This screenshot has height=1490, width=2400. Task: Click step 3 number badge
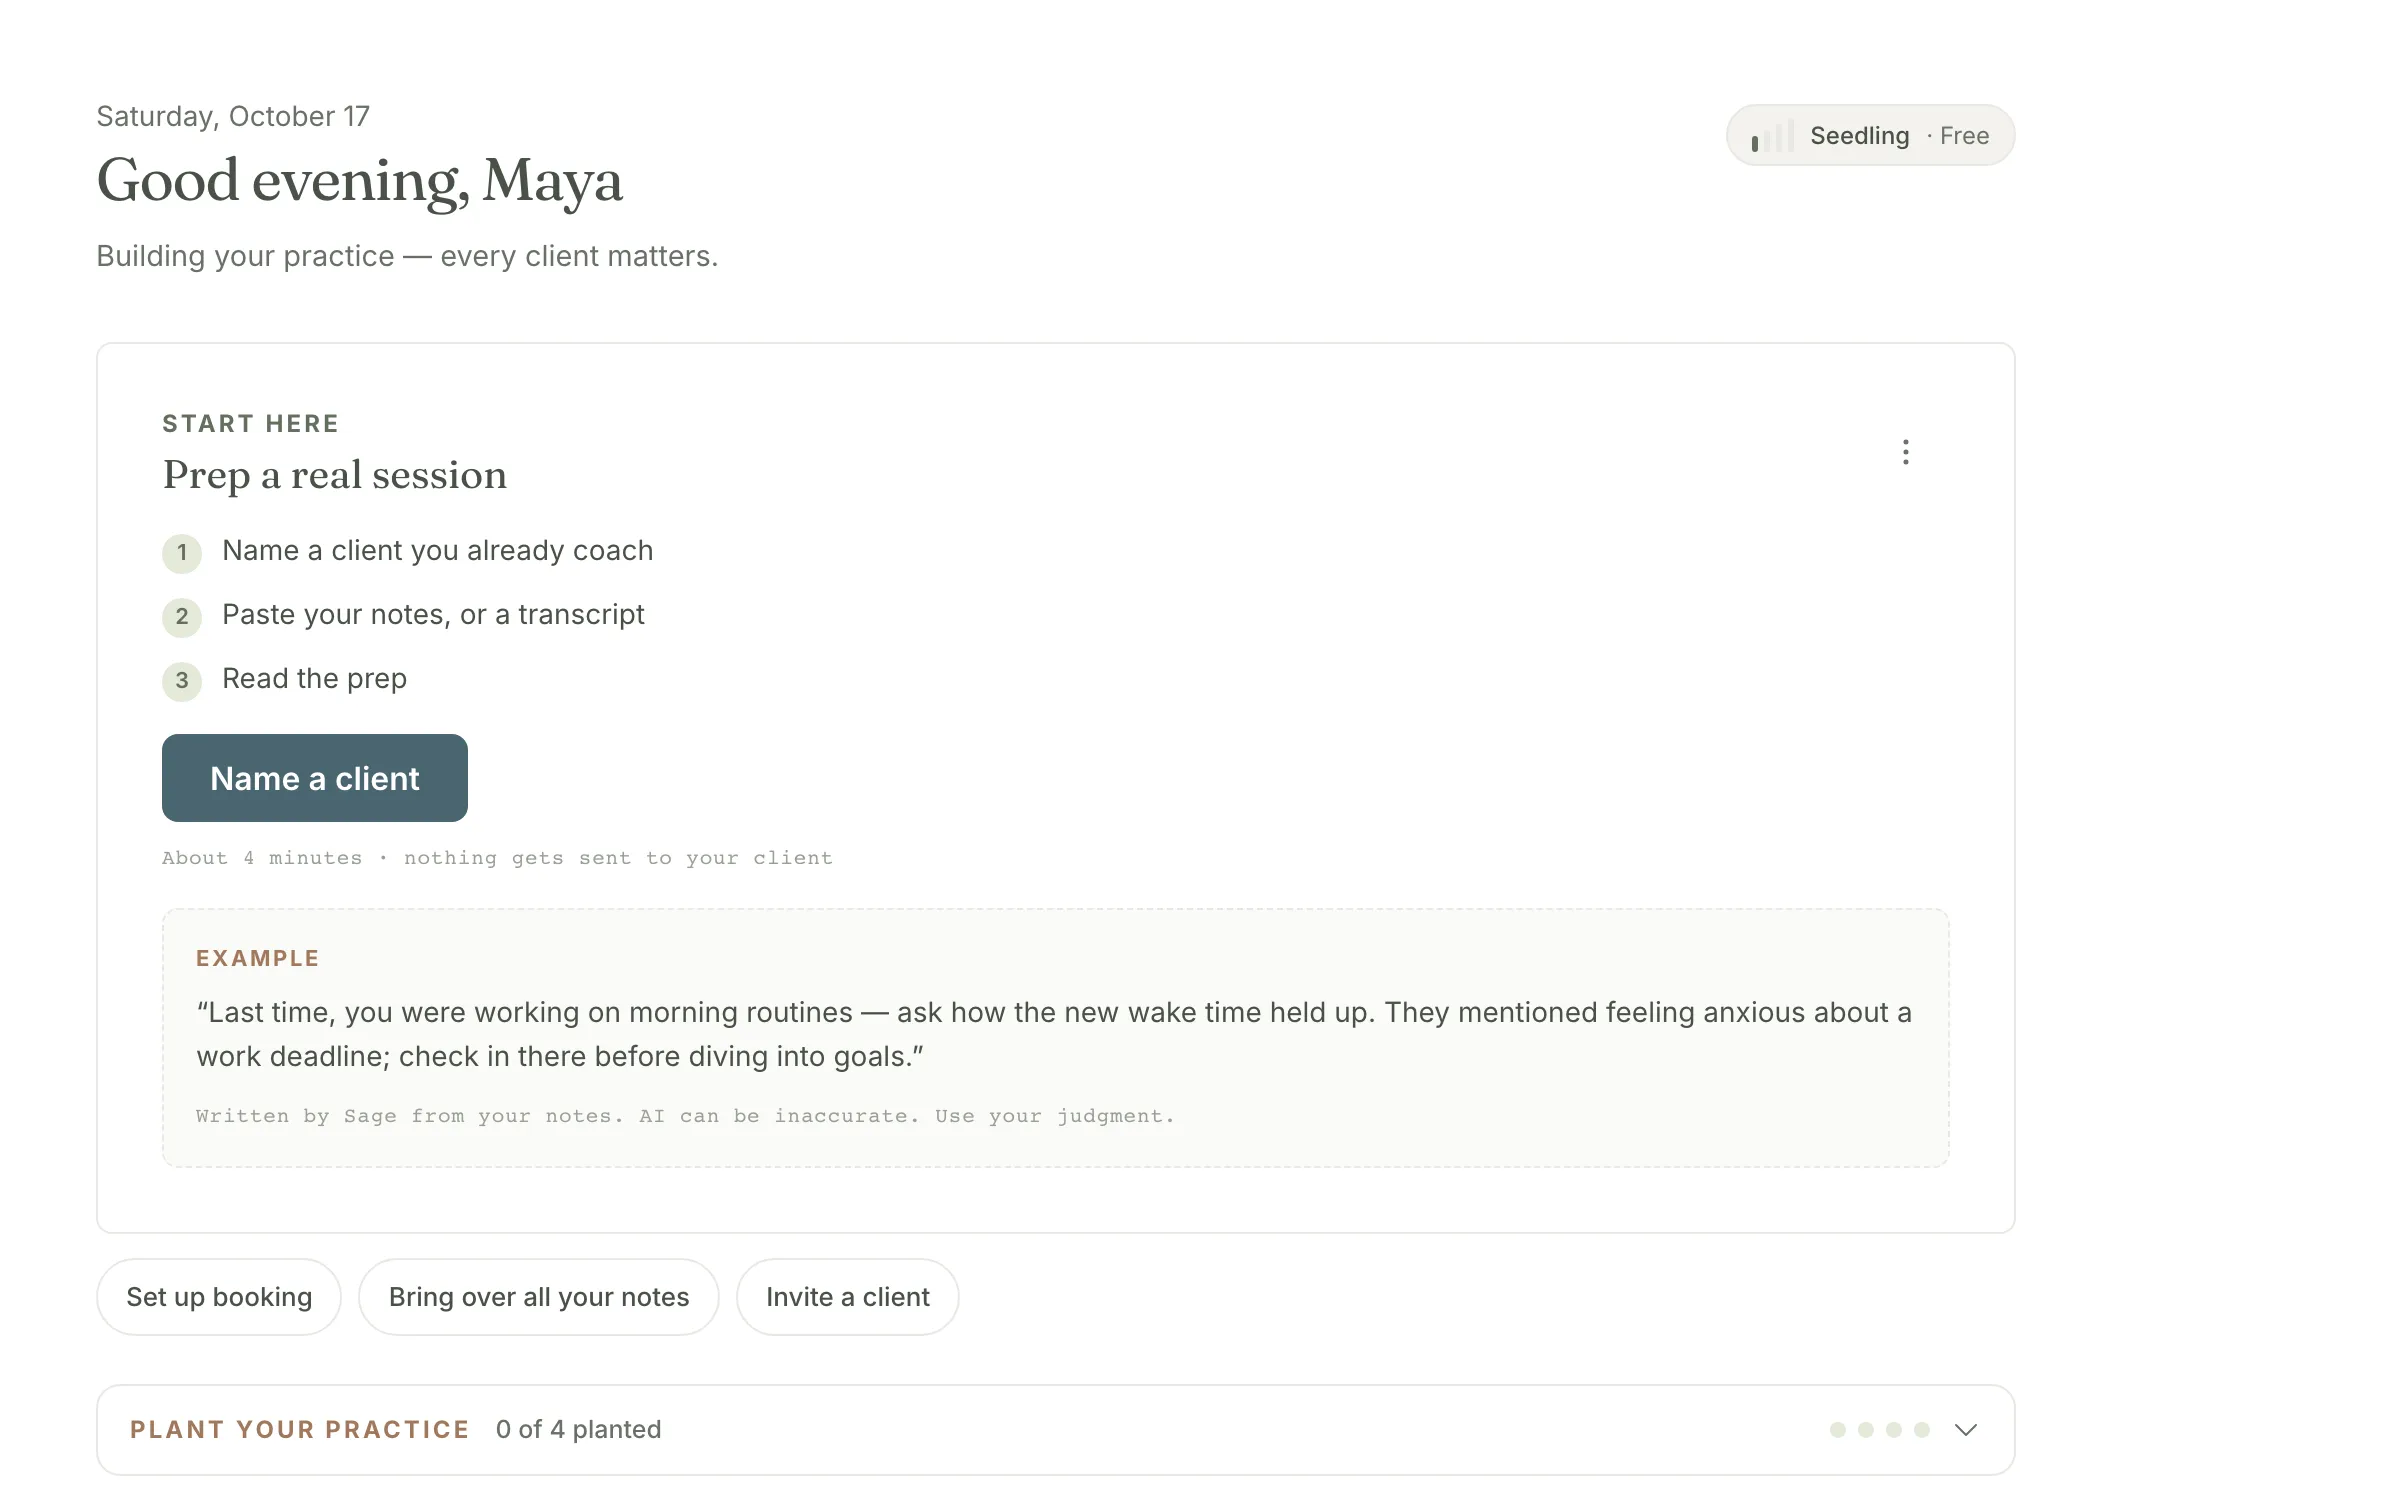(182, 681)
